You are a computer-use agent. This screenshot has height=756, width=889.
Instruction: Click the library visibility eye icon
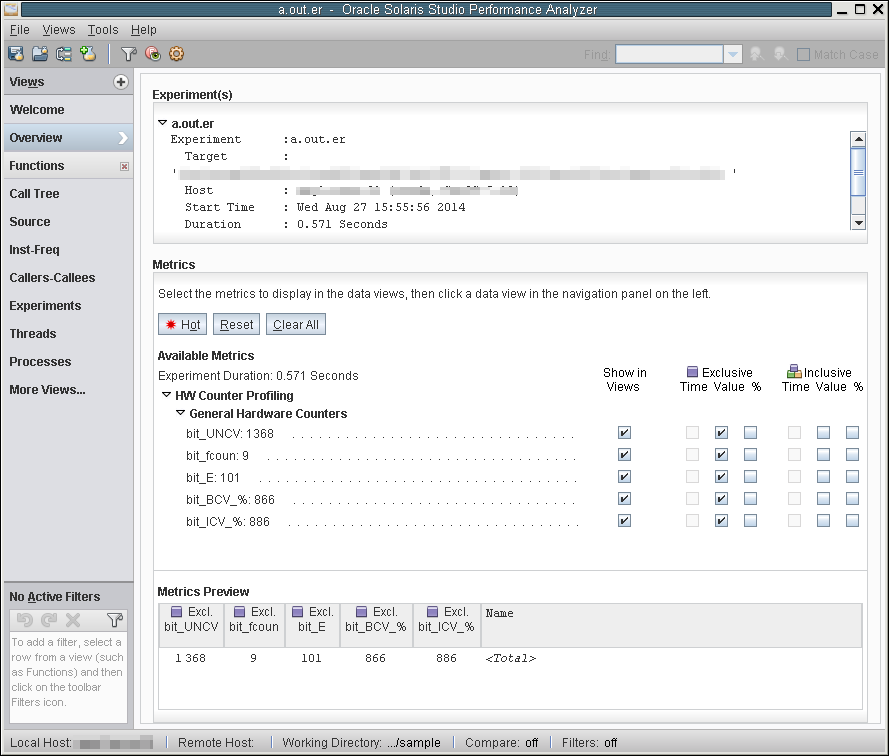153,54
